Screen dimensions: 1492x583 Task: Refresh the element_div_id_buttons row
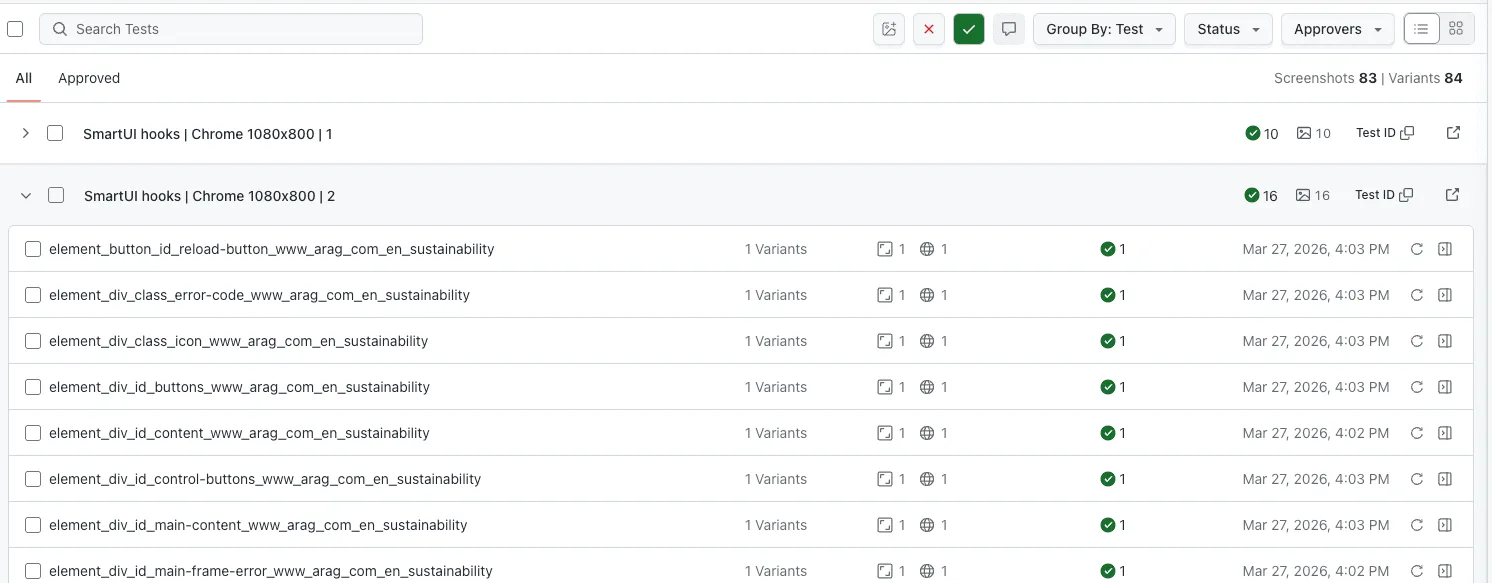1417,387
